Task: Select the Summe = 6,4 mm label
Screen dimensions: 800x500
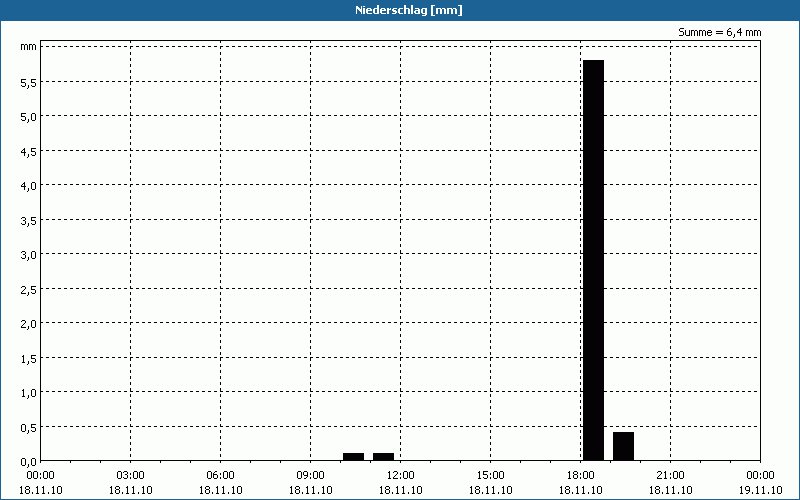Action: coord(719,32)
